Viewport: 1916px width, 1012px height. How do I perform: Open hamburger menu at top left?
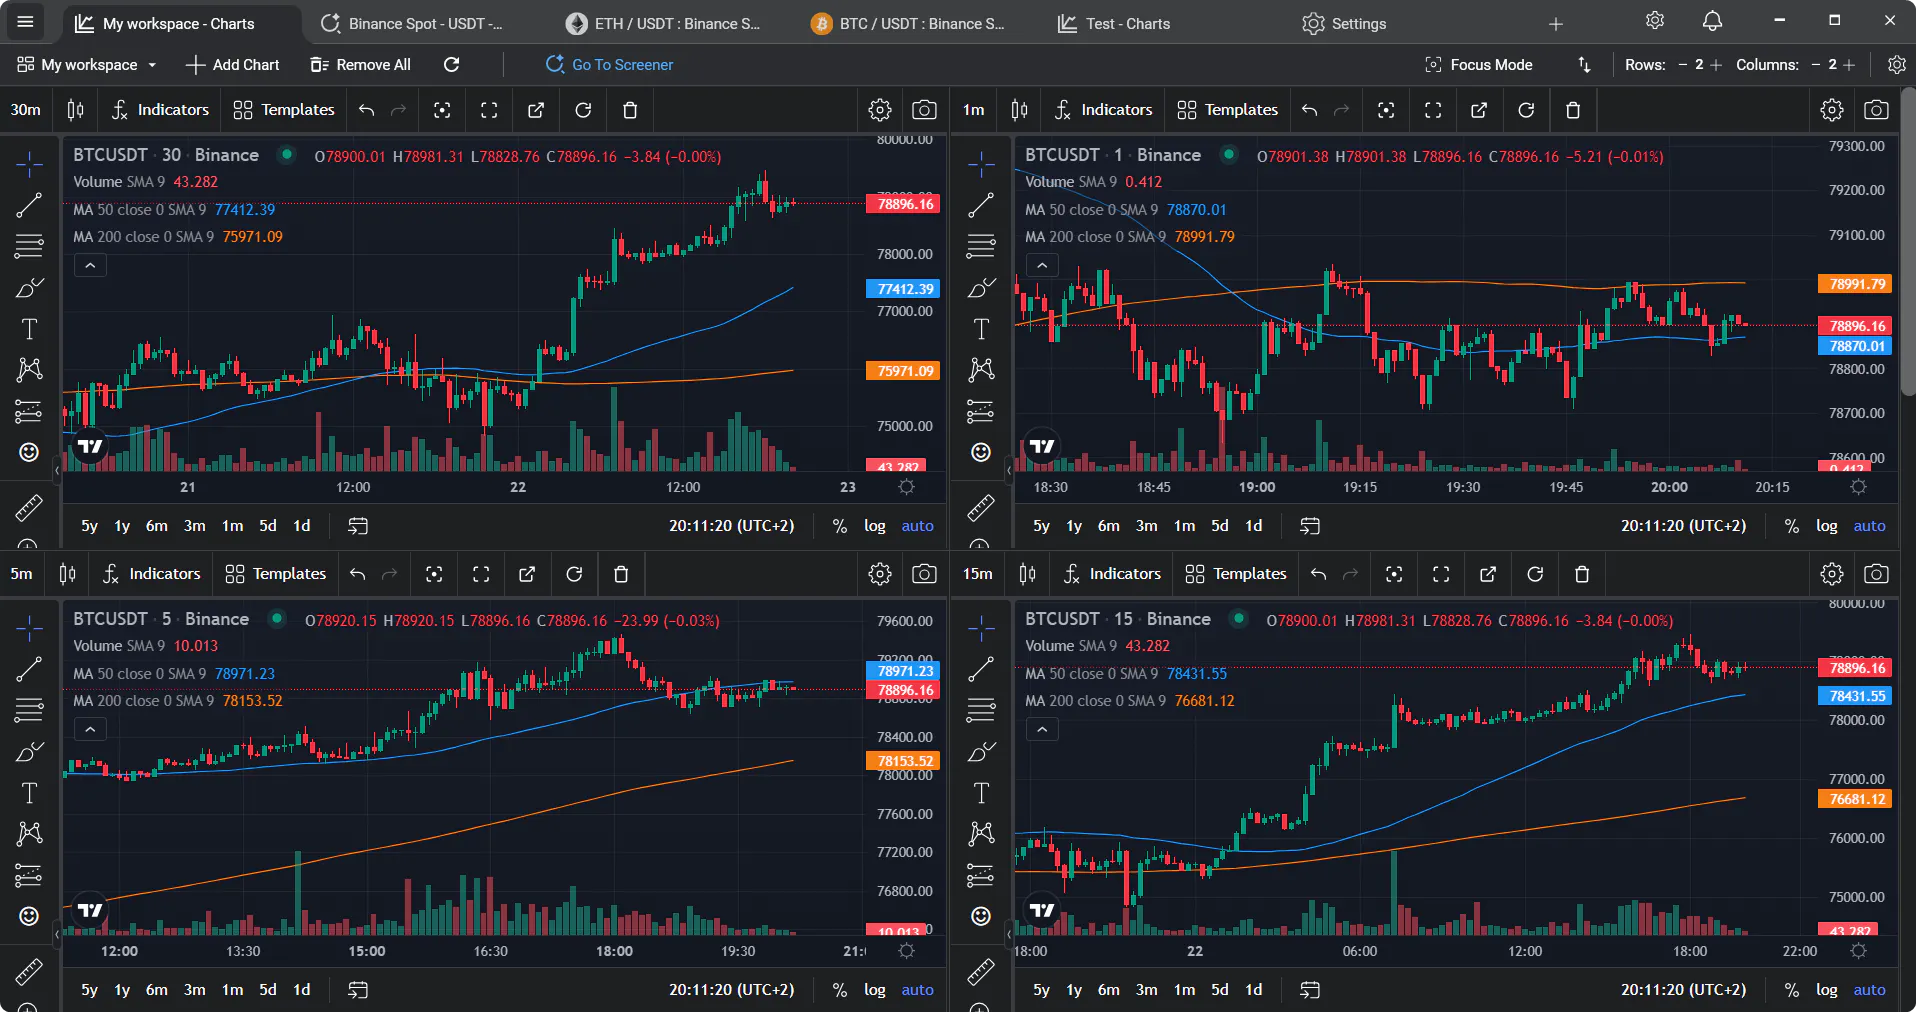(x=25, y=22)
